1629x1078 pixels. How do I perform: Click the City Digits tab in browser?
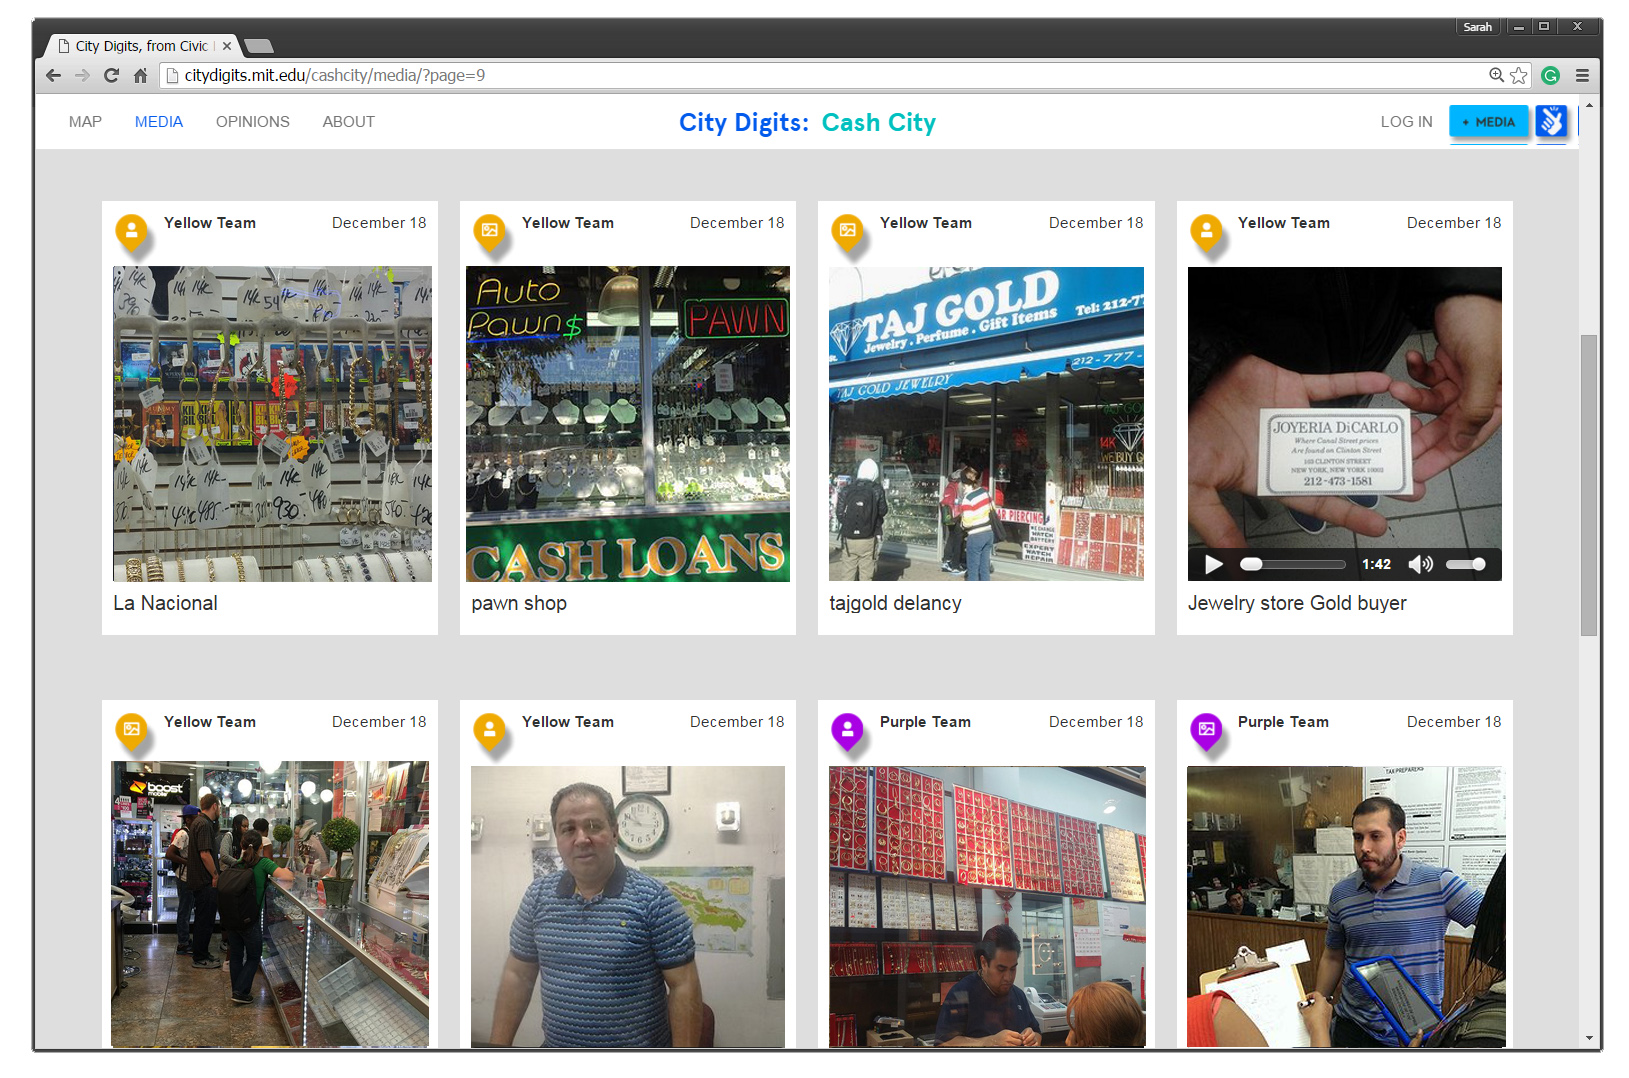[x=140, y=46]
